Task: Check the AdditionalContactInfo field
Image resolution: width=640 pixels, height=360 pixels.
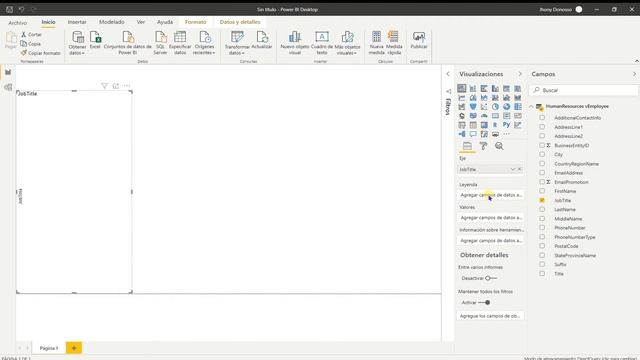Action: 542,118
